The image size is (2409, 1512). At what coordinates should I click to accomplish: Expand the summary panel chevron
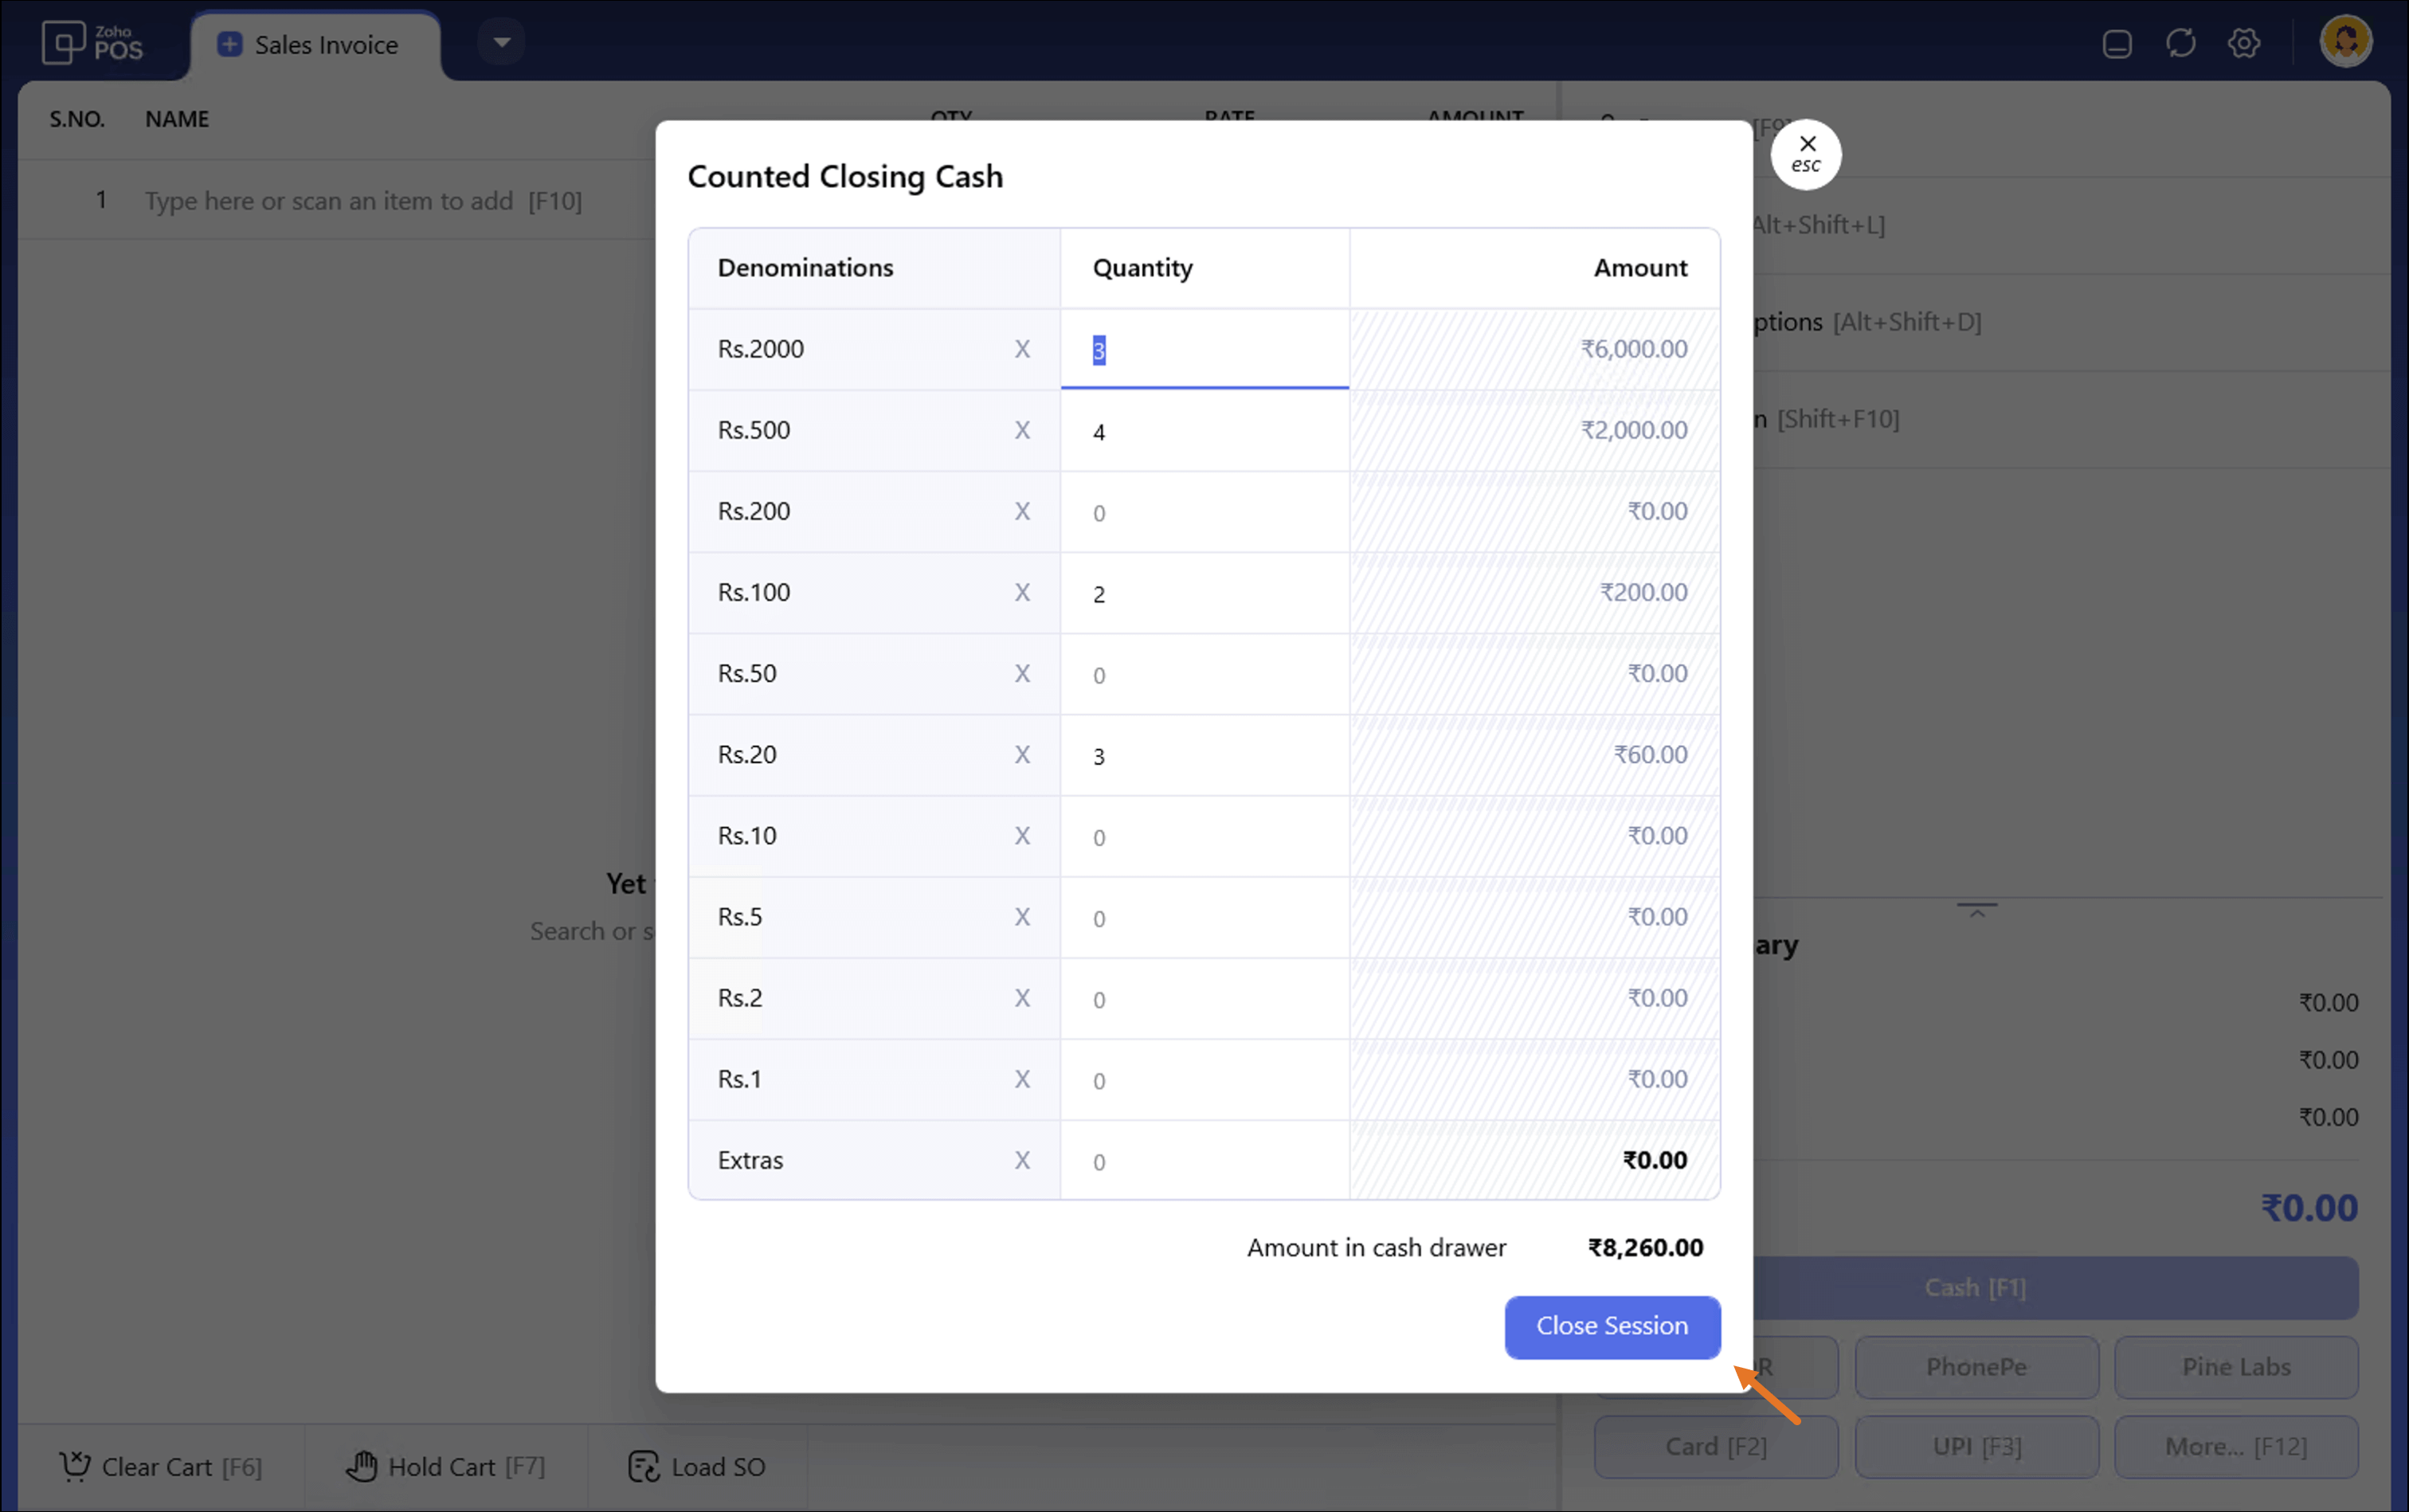[x=1977, y=910]
